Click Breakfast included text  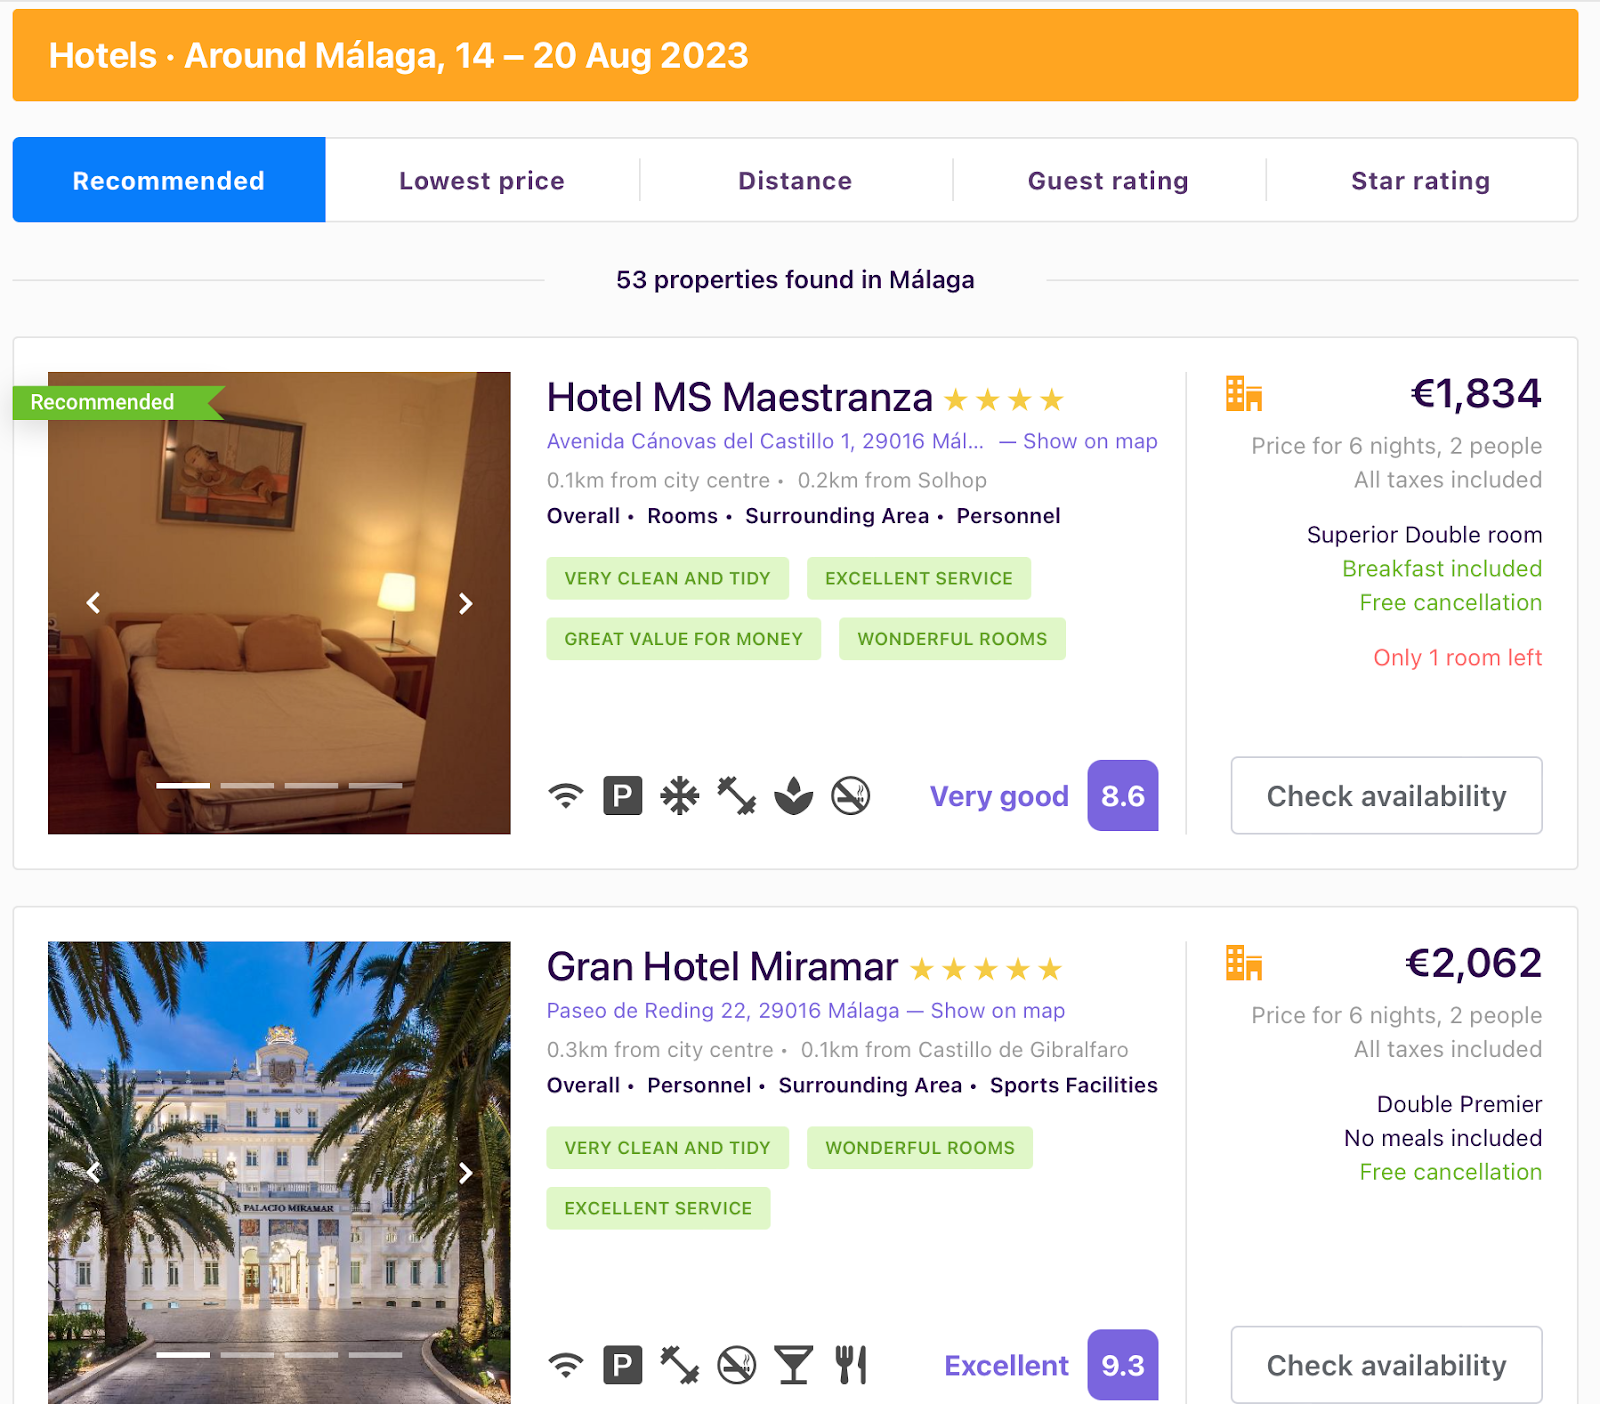1442,569
